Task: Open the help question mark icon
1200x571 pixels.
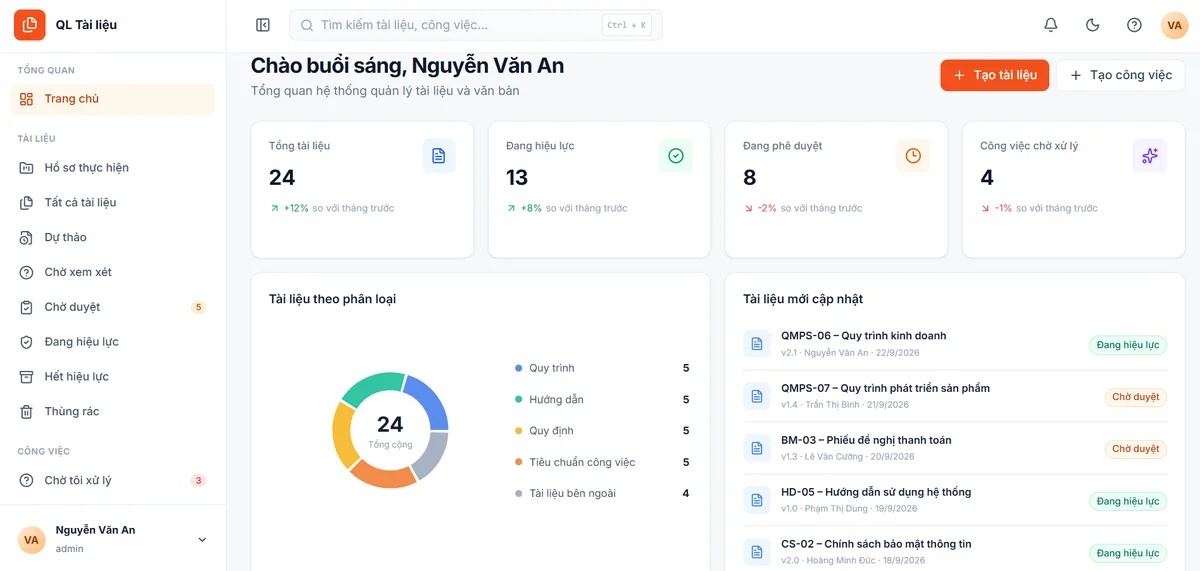Action: tap(1134, 25)
